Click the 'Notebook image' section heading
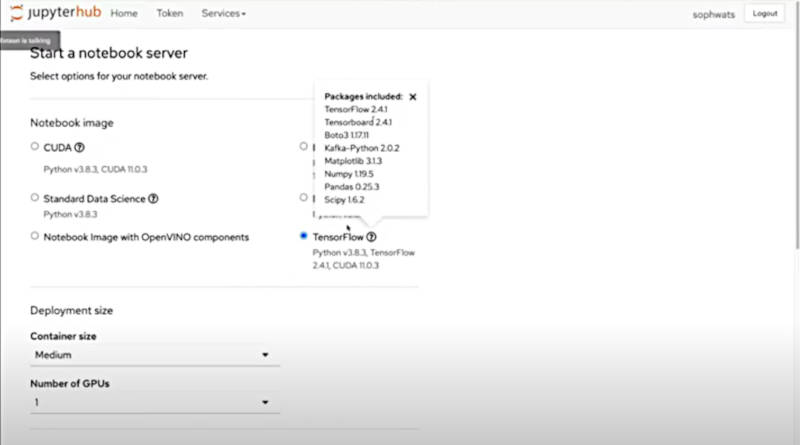The height and width of the screenshot is (445, 800). (x=71, y=123)
